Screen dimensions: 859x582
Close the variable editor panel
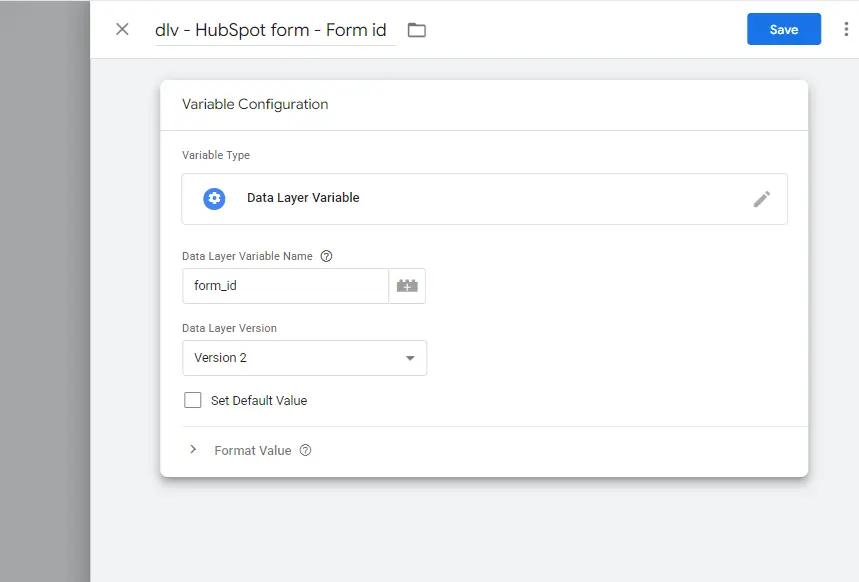(x=122, y=29)
